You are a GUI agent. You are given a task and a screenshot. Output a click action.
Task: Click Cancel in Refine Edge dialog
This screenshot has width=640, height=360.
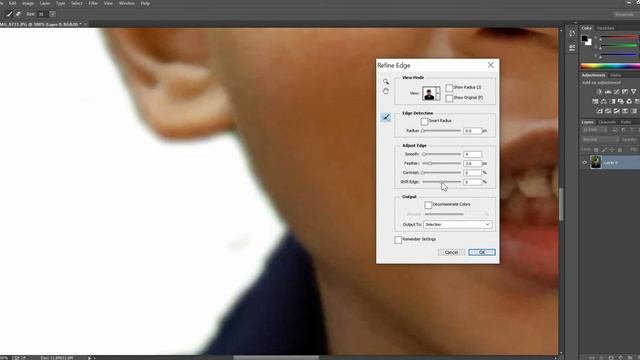tap(451, 252)
